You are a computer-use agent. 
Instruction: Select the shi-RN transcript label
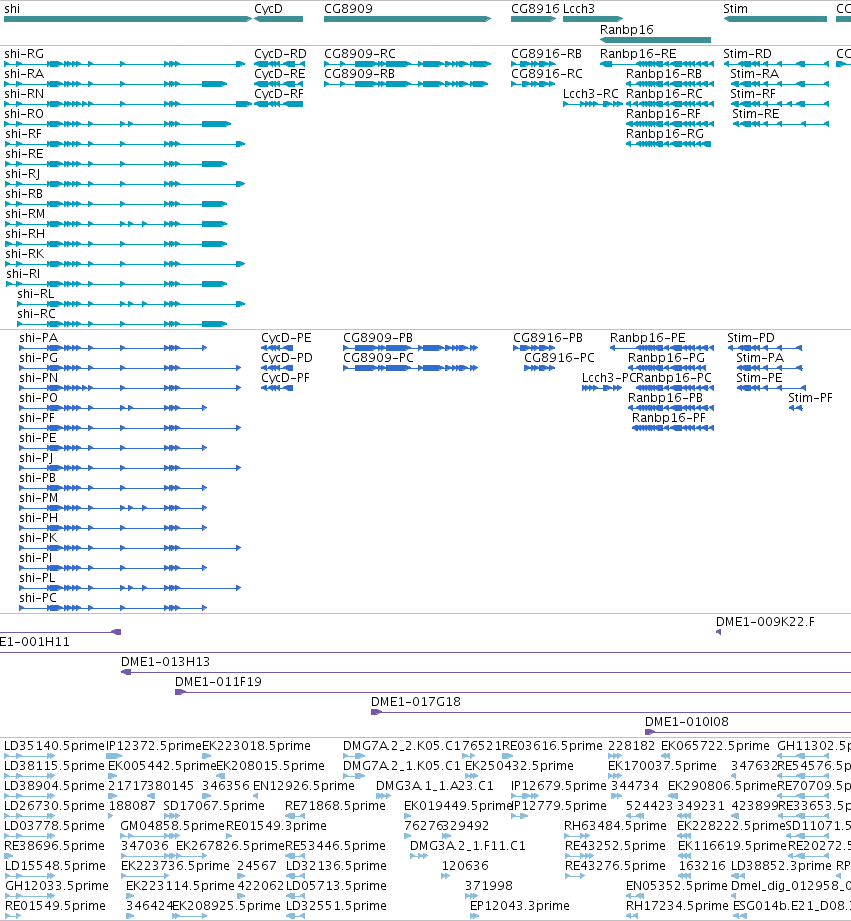point(24,94)
